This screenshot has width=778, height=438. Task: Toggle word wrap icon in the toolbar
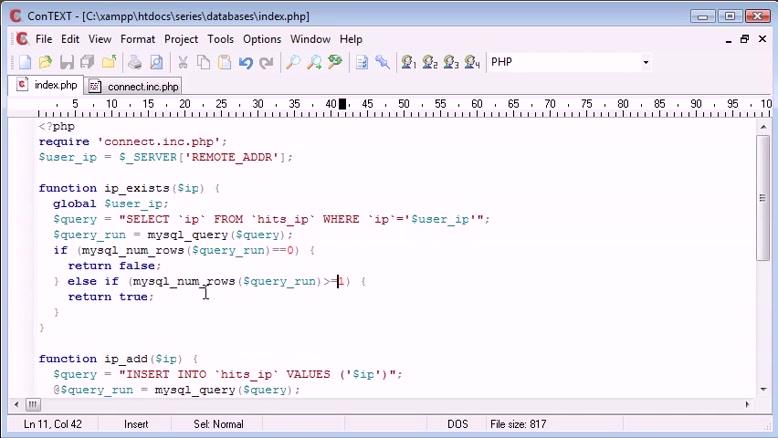(362, 63)
